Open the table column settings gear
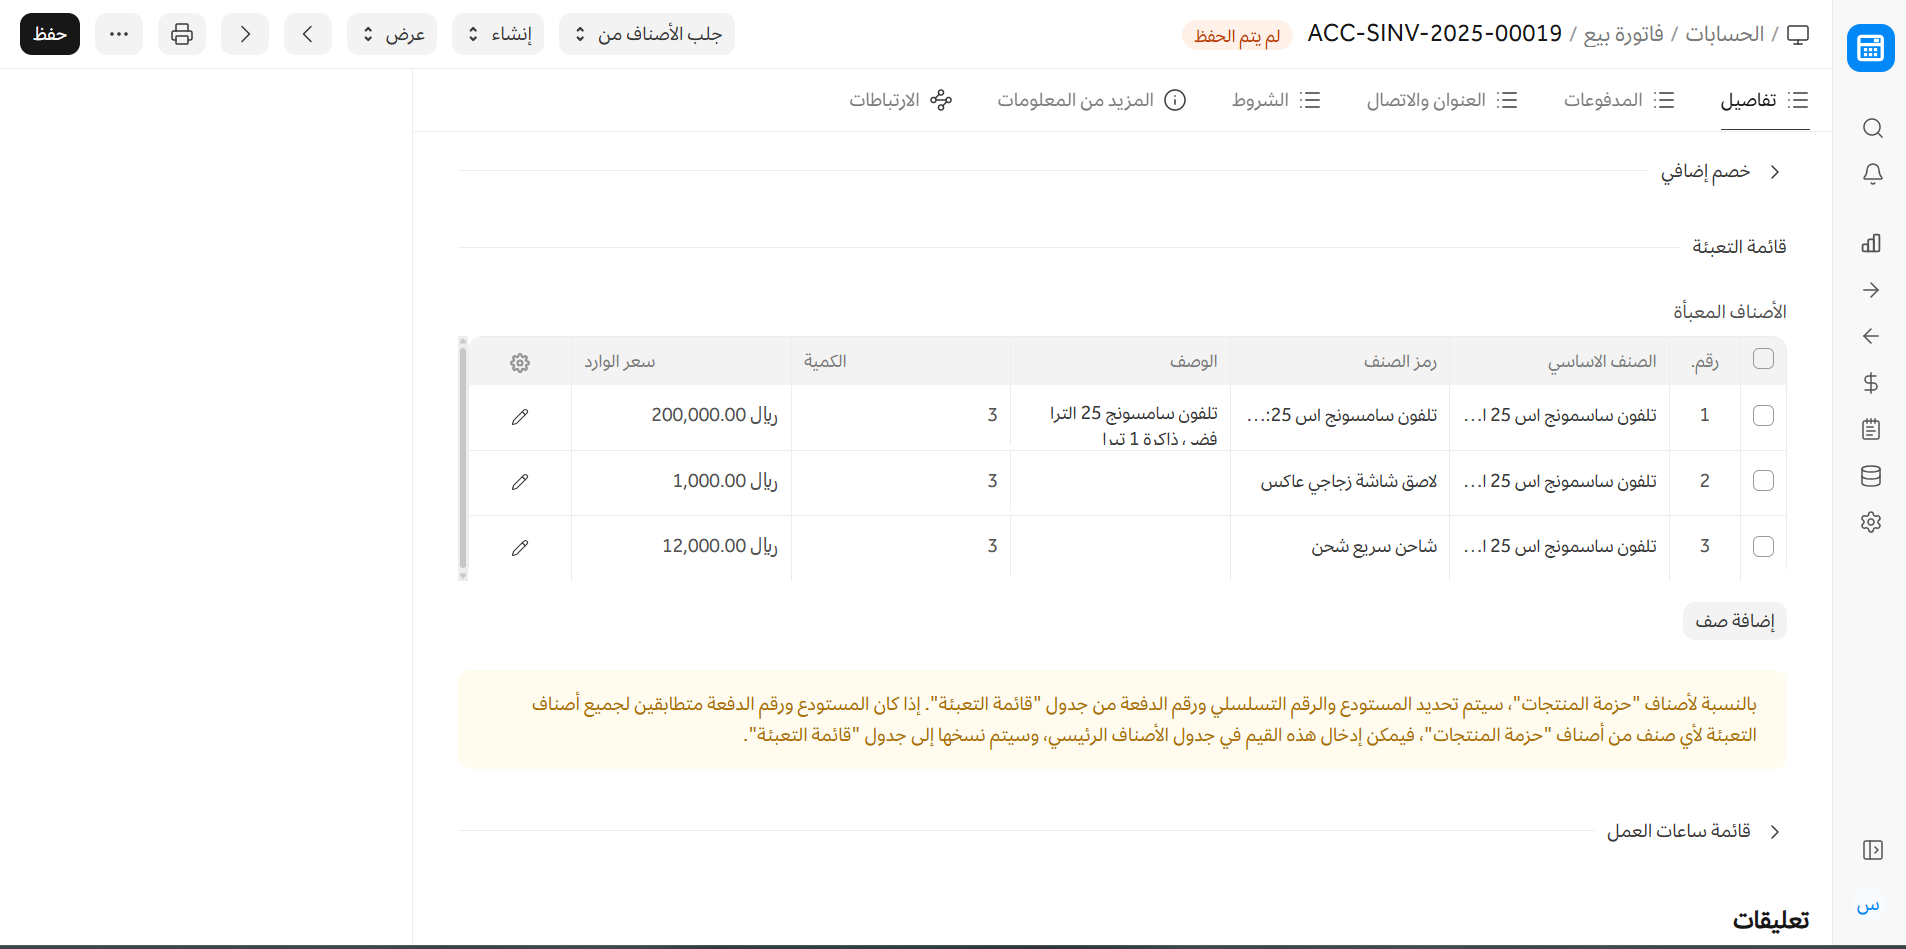Screen dimensions: 1906x949 pyautogui.click(x=520, y=362)
